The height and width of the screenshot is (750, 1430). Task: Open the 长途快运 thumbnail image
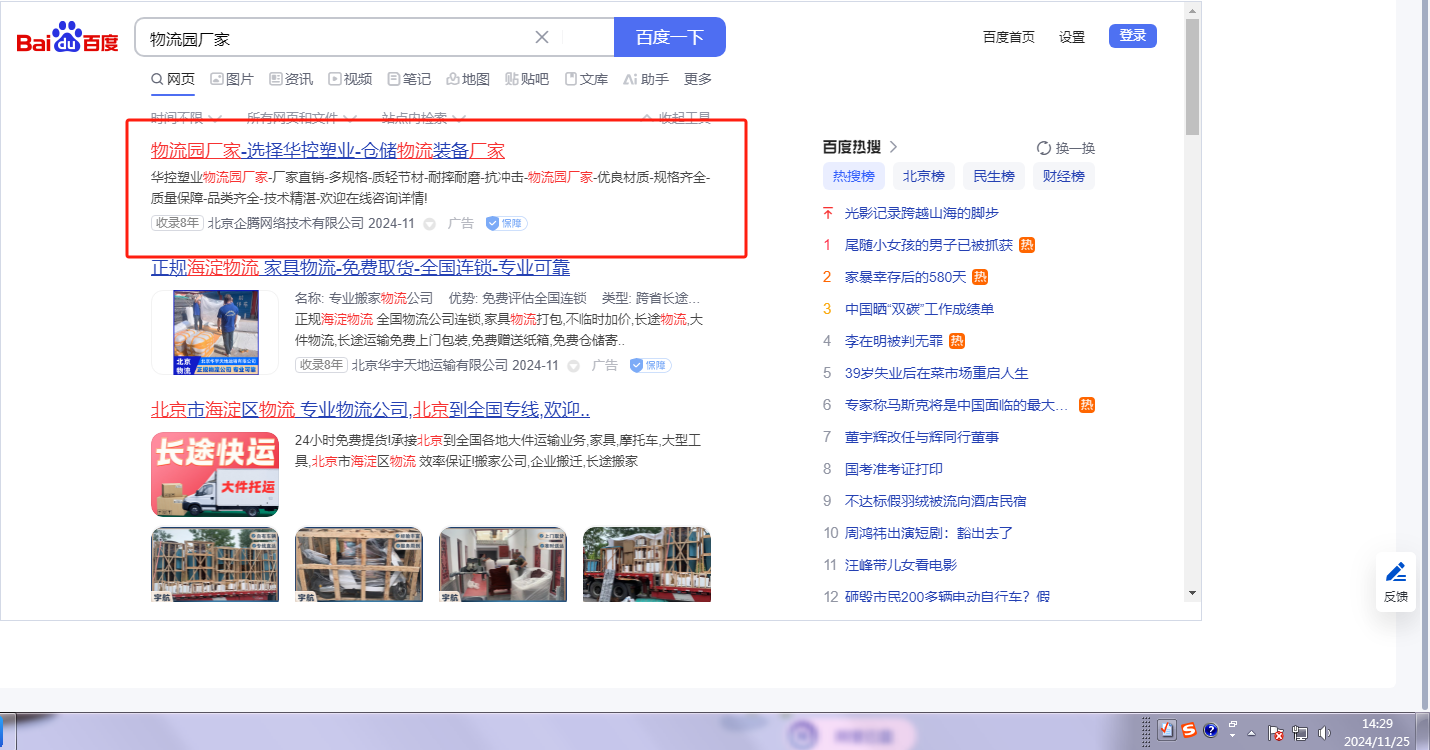[x=215, y=474]
